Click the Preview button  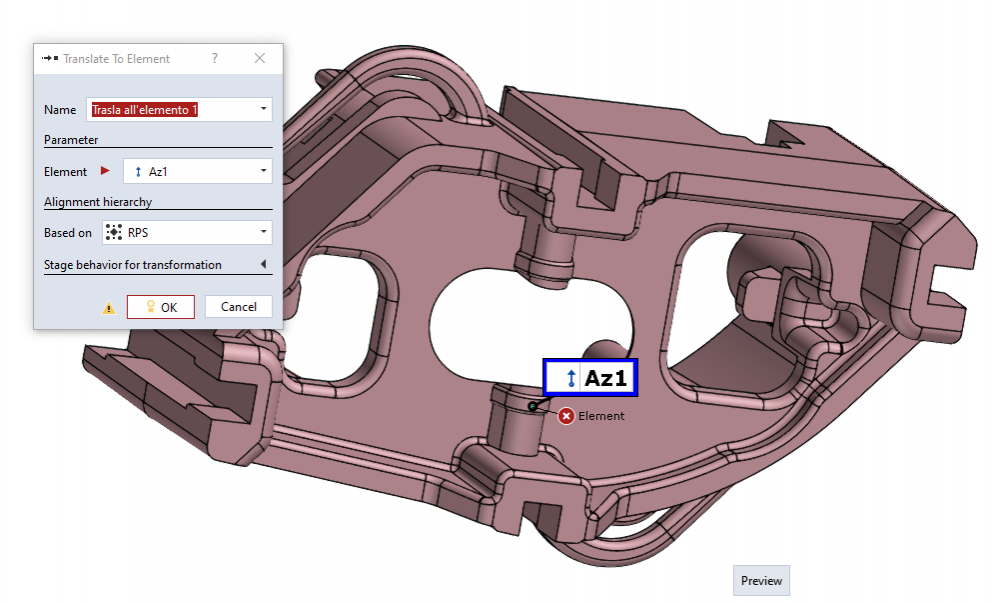coord(761,581)
